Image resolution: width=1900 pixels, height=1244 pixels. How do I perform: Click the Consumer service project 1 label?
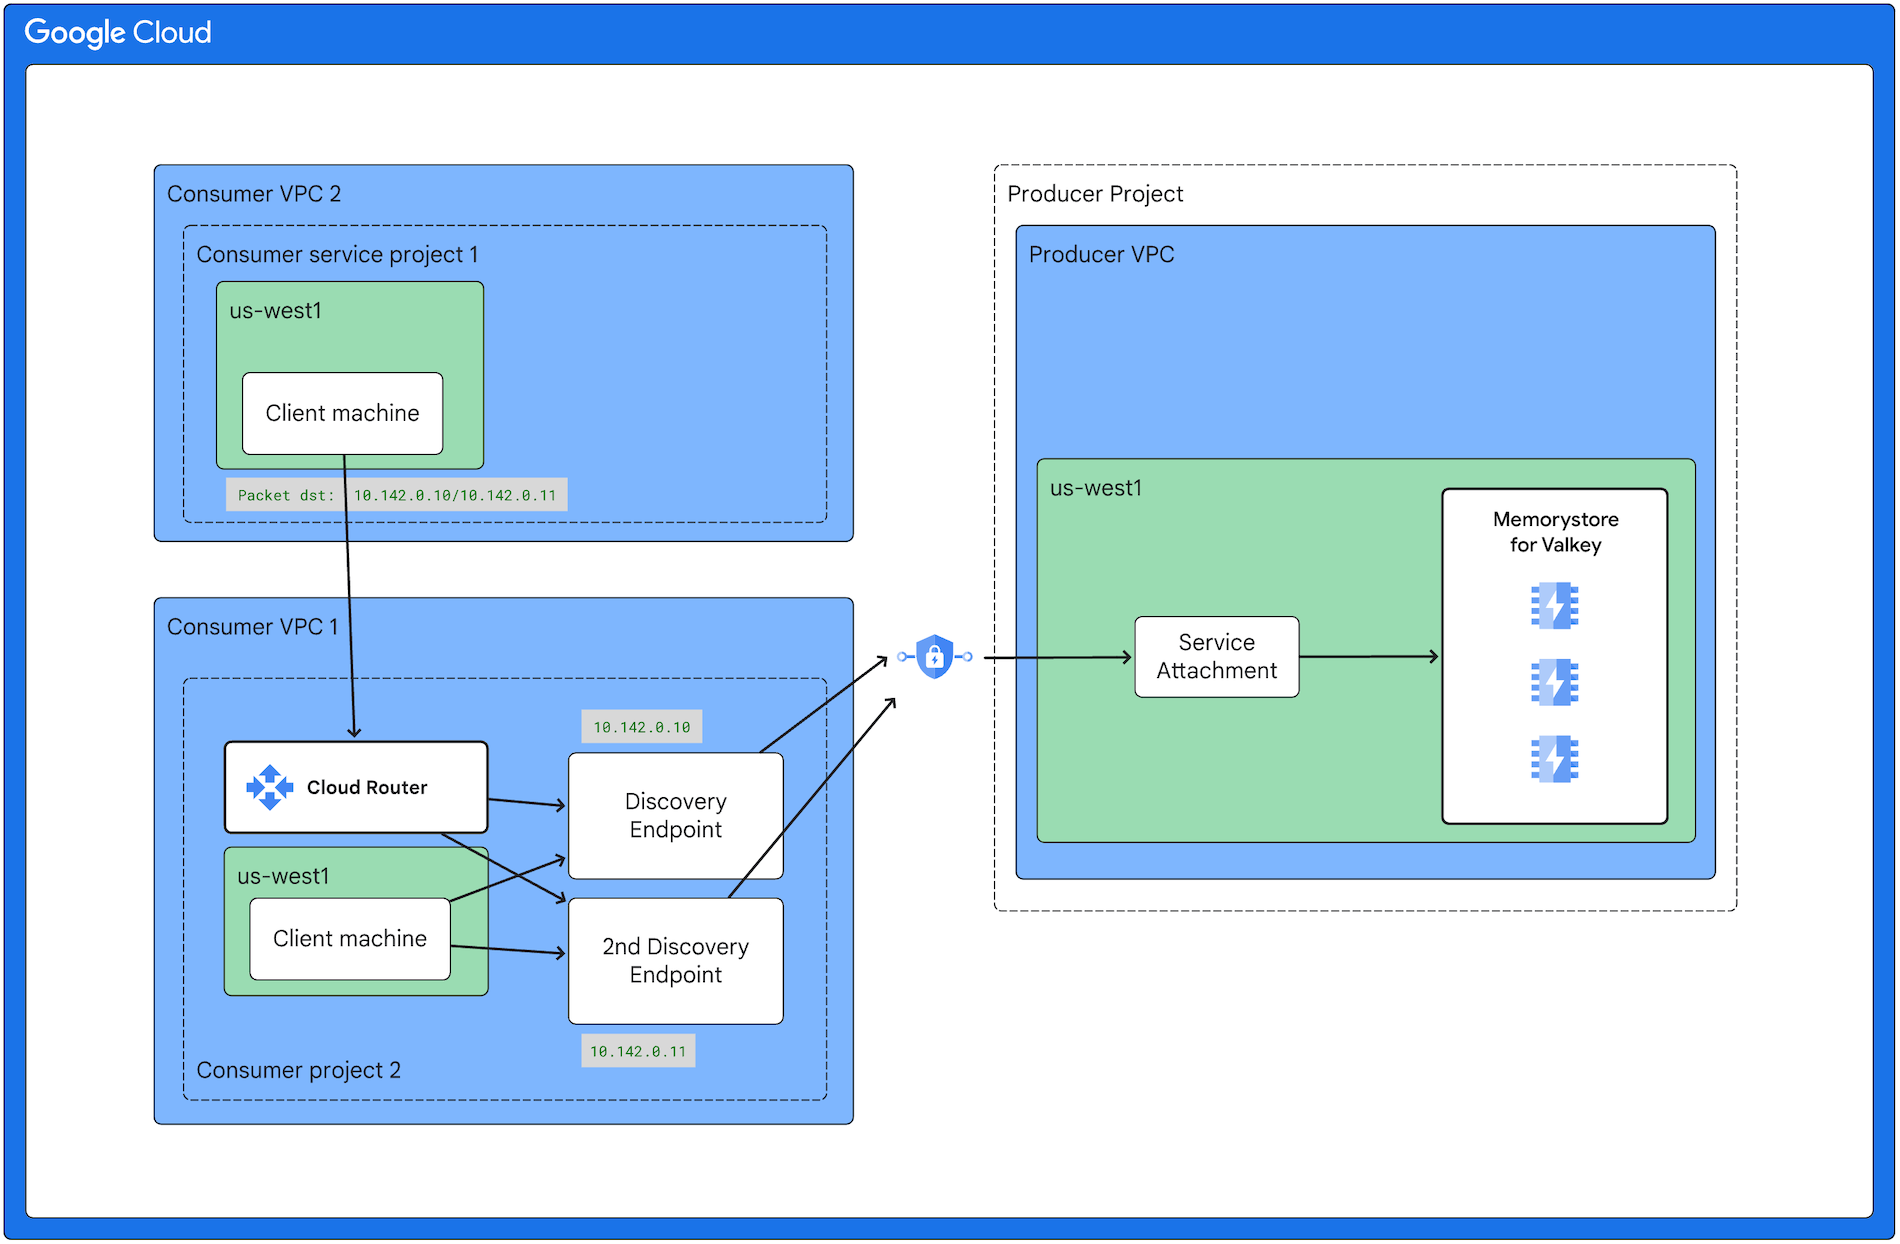338,254
